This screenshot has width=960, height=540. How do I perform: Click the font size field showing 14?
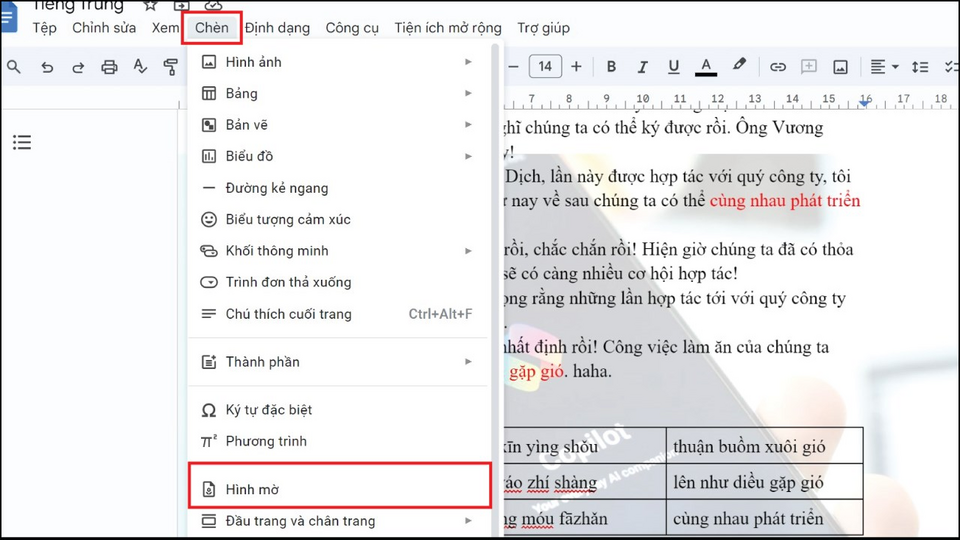pos(545,67)
